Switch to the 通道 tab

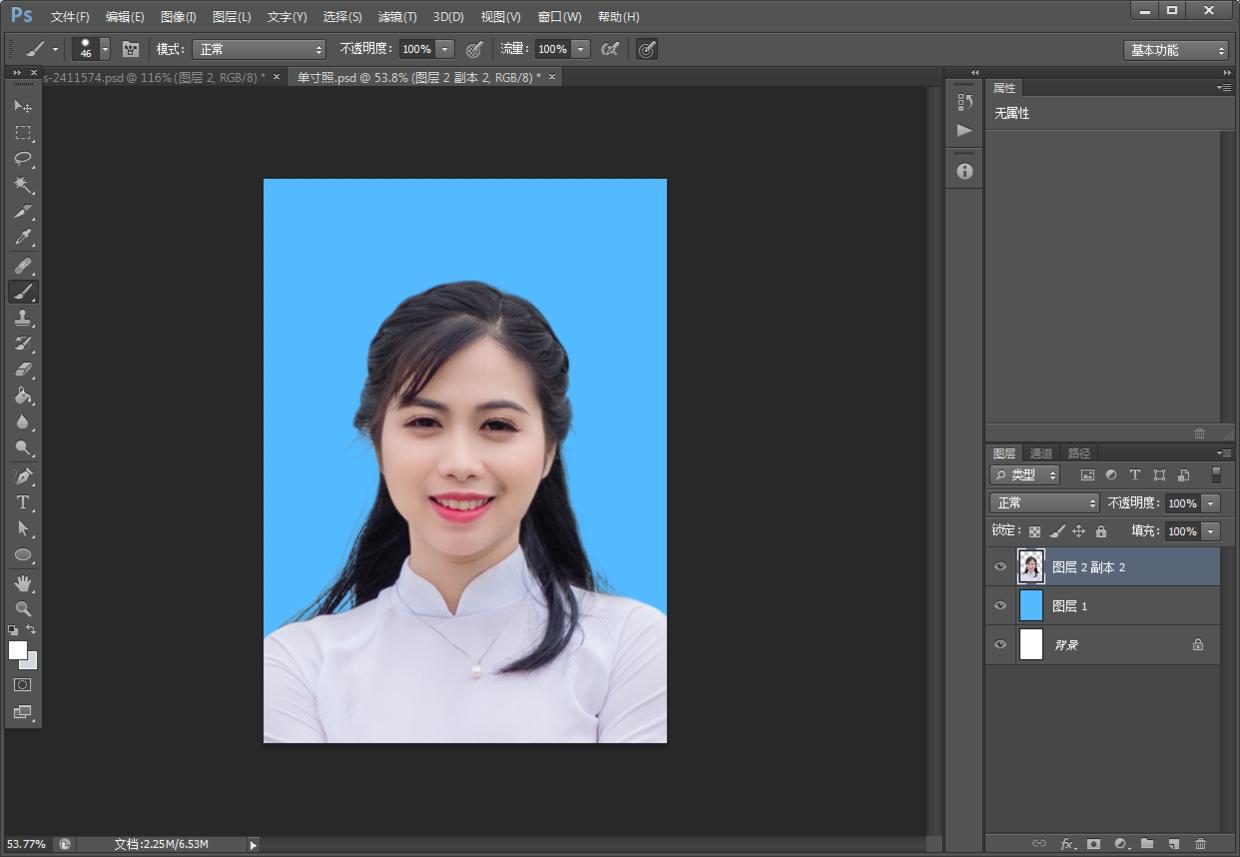[x=1041, y=453]
